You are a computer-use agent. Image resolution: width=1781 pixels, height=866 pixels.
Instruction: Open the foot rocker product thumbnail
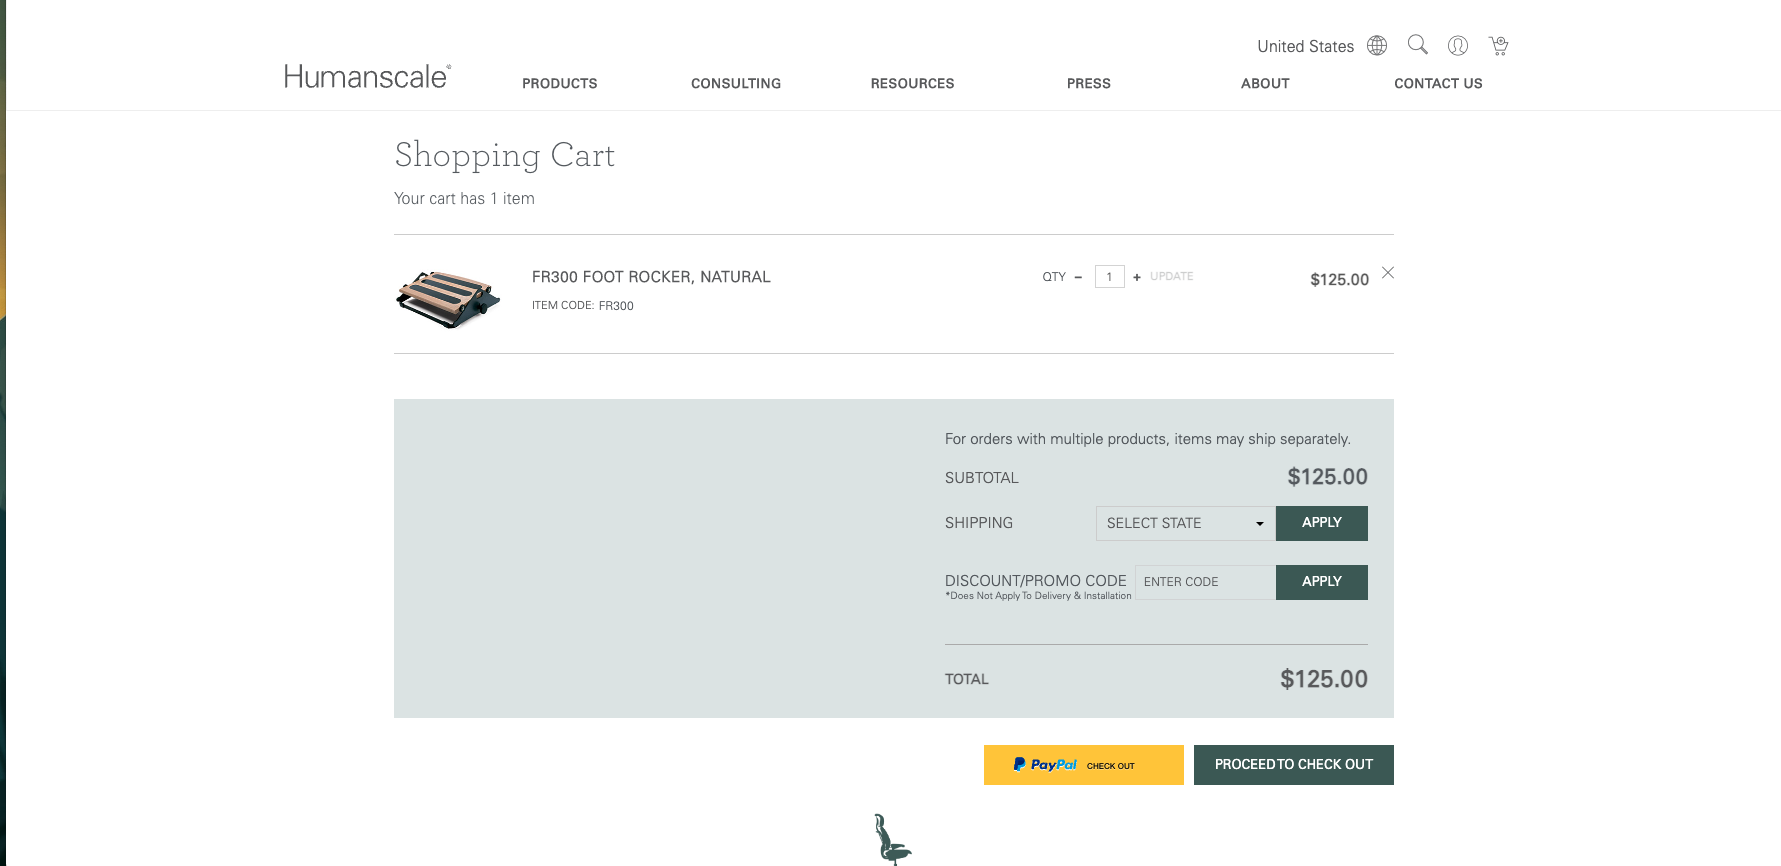coord(447,298)
